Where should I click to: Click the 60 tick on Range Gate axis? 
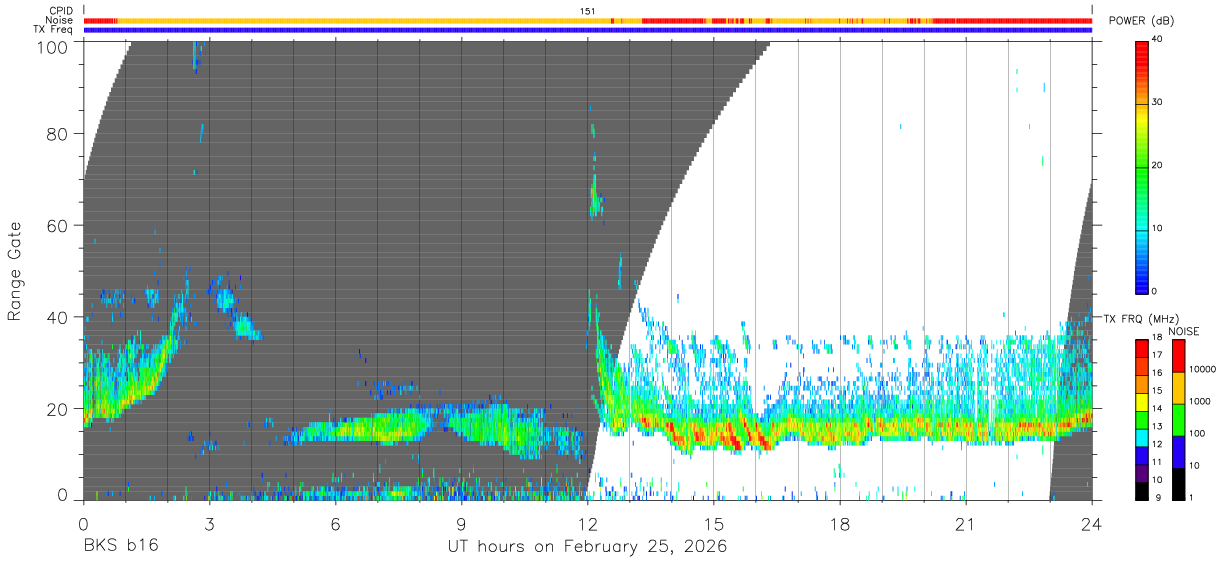(x=57, y=225)
